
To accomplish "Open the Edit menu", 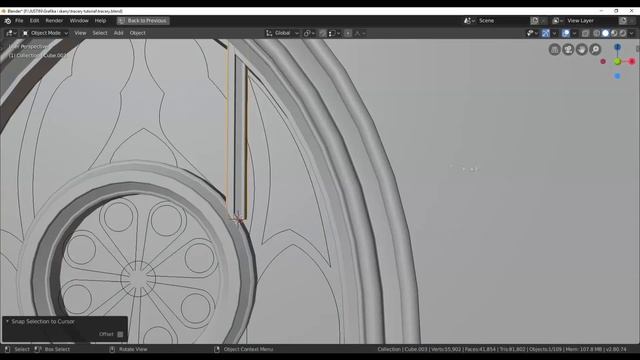I will pyautogui.click(x=34, y=21).
